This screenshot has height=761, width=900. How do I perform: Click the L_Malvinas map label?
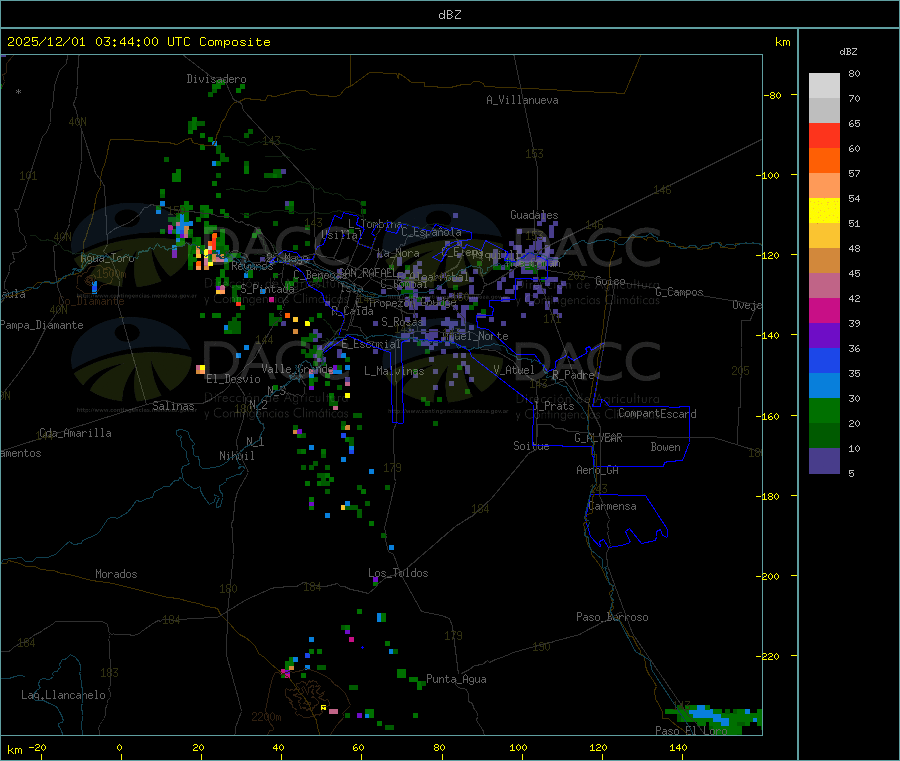394,371
